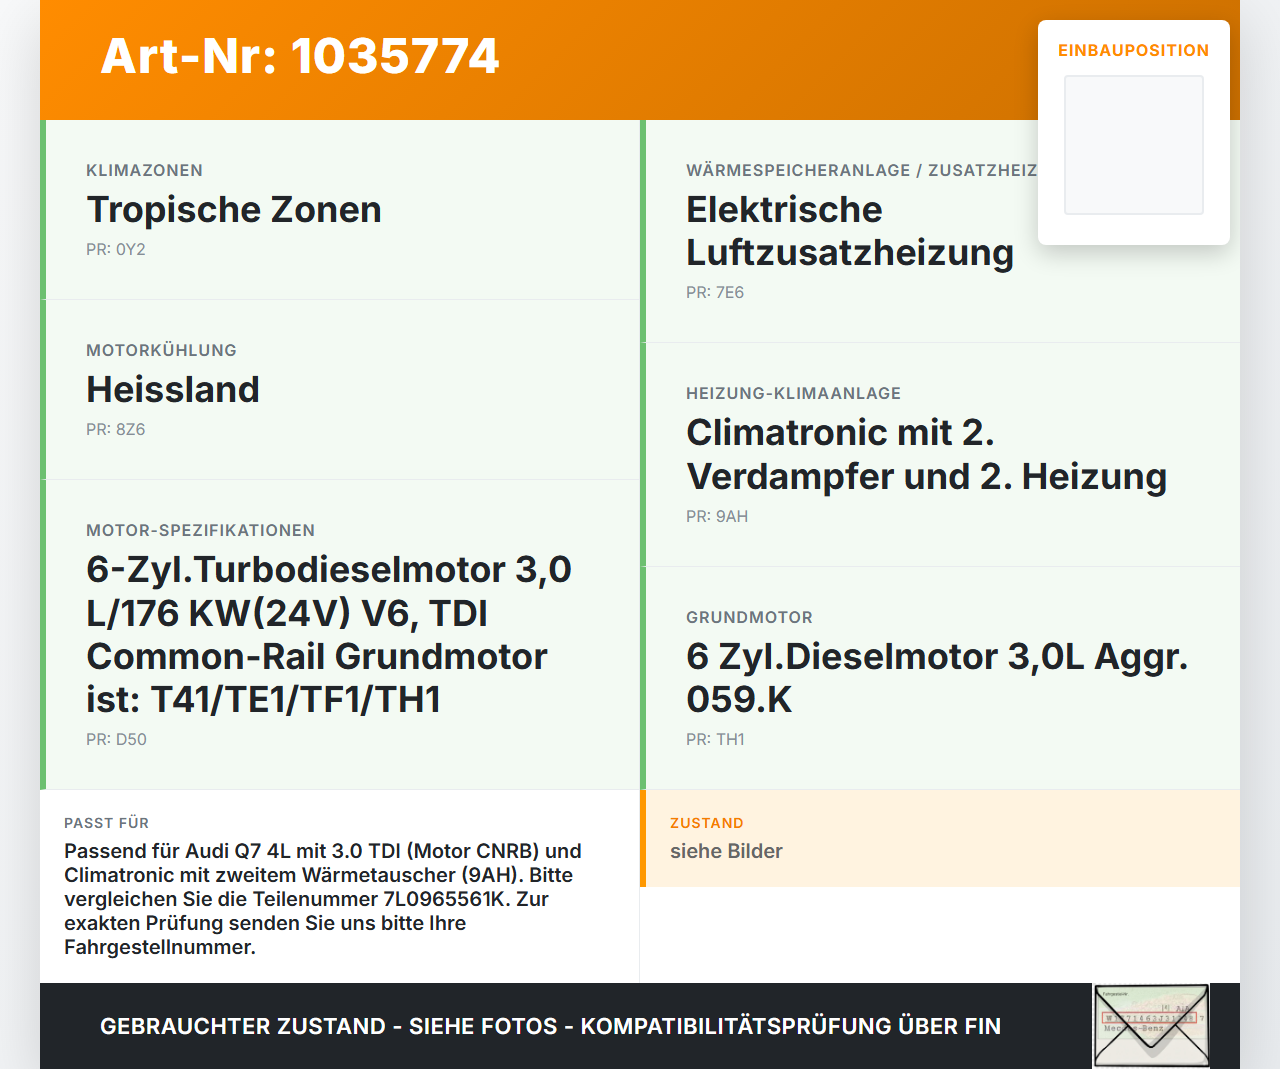Click the MOTORKÜHLUNG label

(x=161, y=351)
